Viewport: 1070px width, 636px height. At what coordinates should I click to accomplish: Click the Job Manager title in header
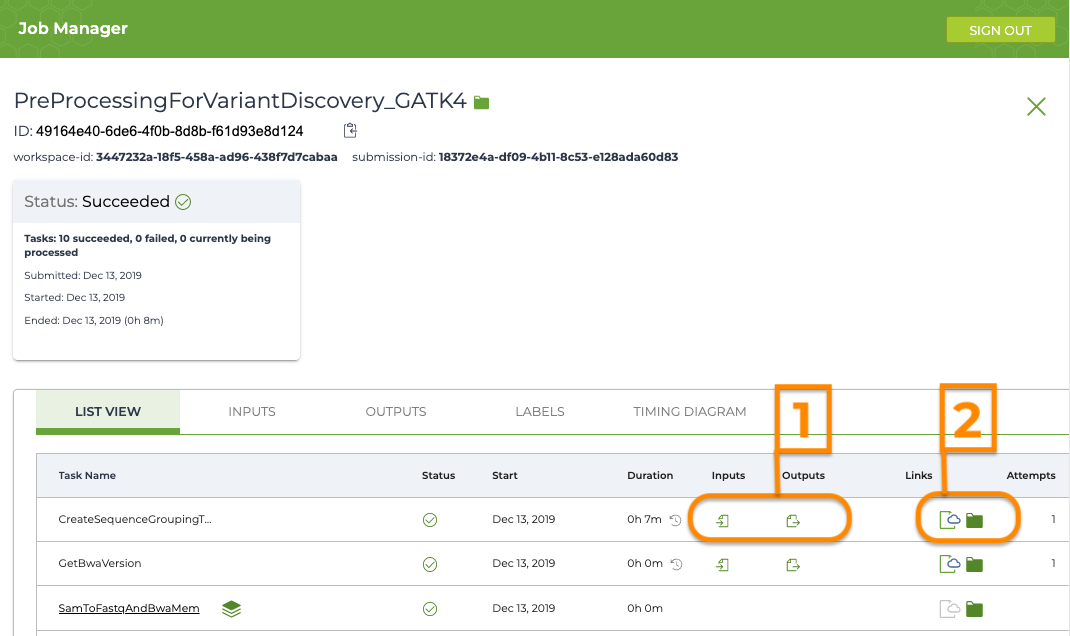[73, 28]
